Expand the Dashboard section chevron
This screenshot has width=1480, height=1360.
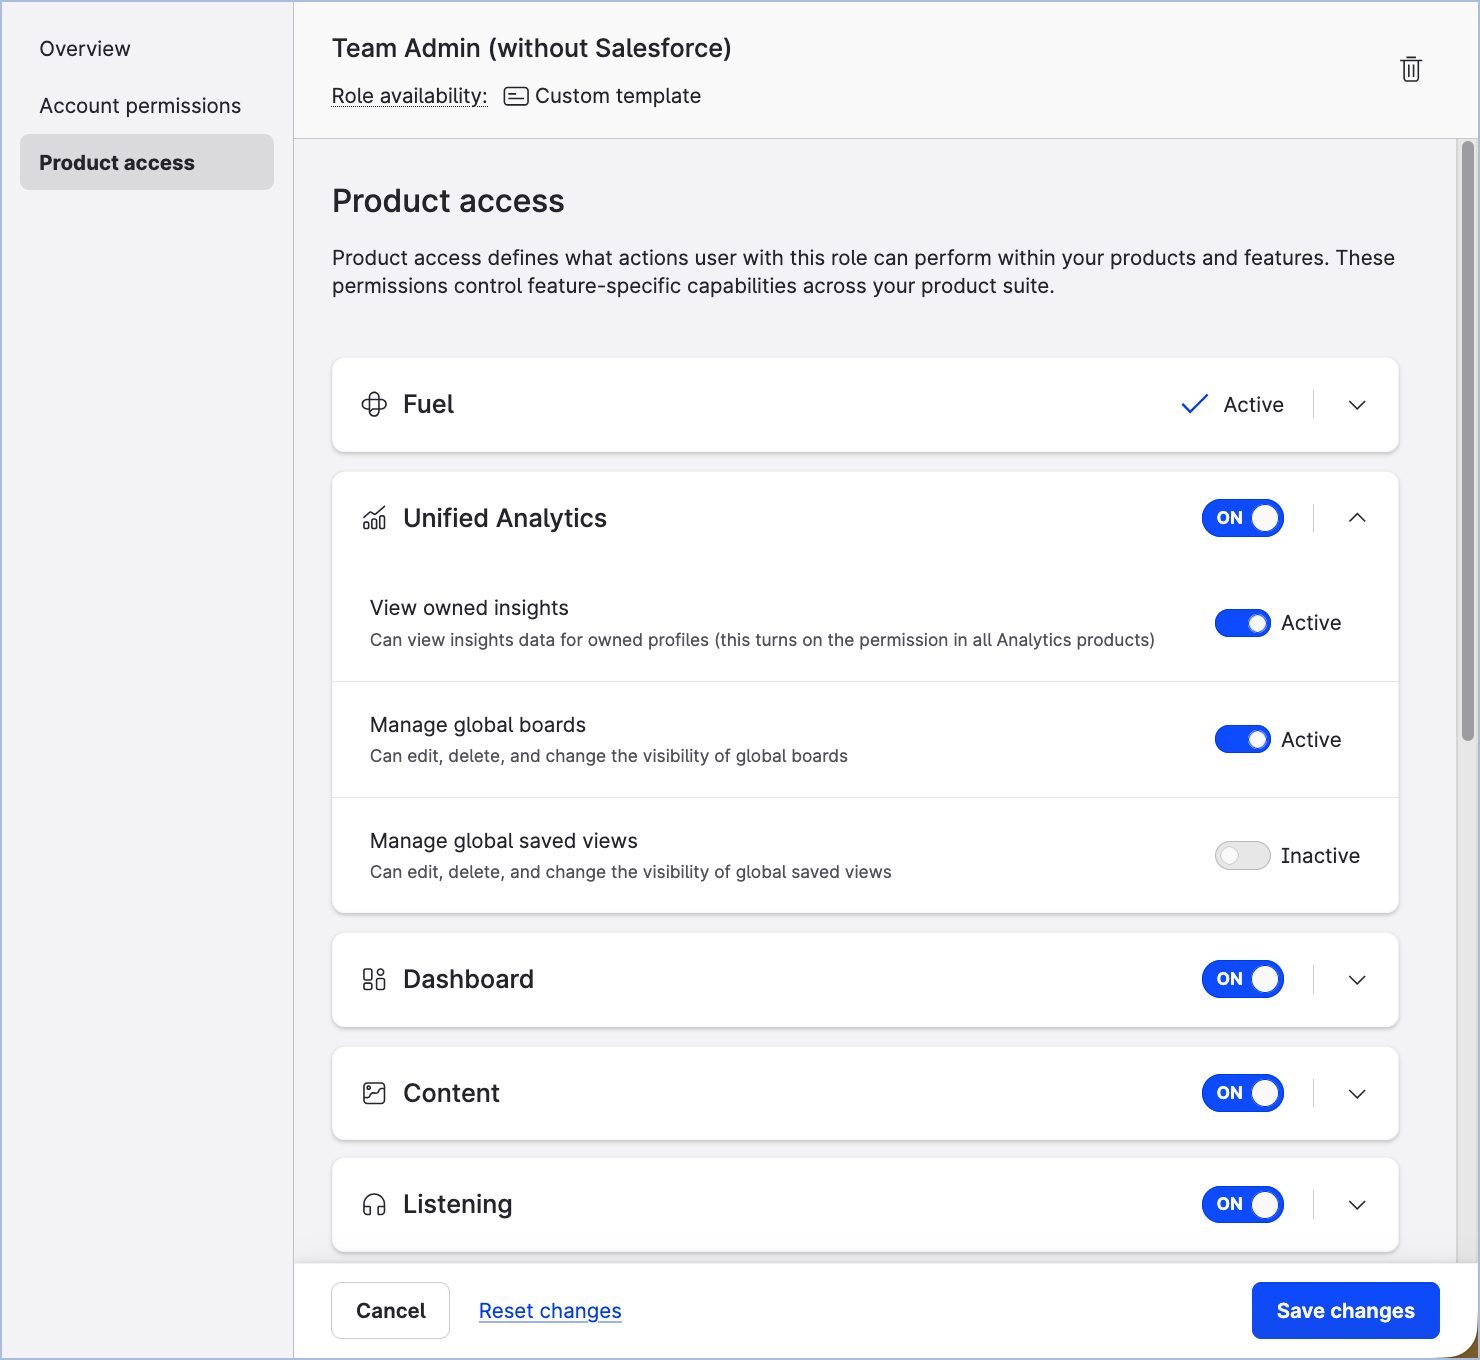pyautogui.click(x=1357, y=980)
